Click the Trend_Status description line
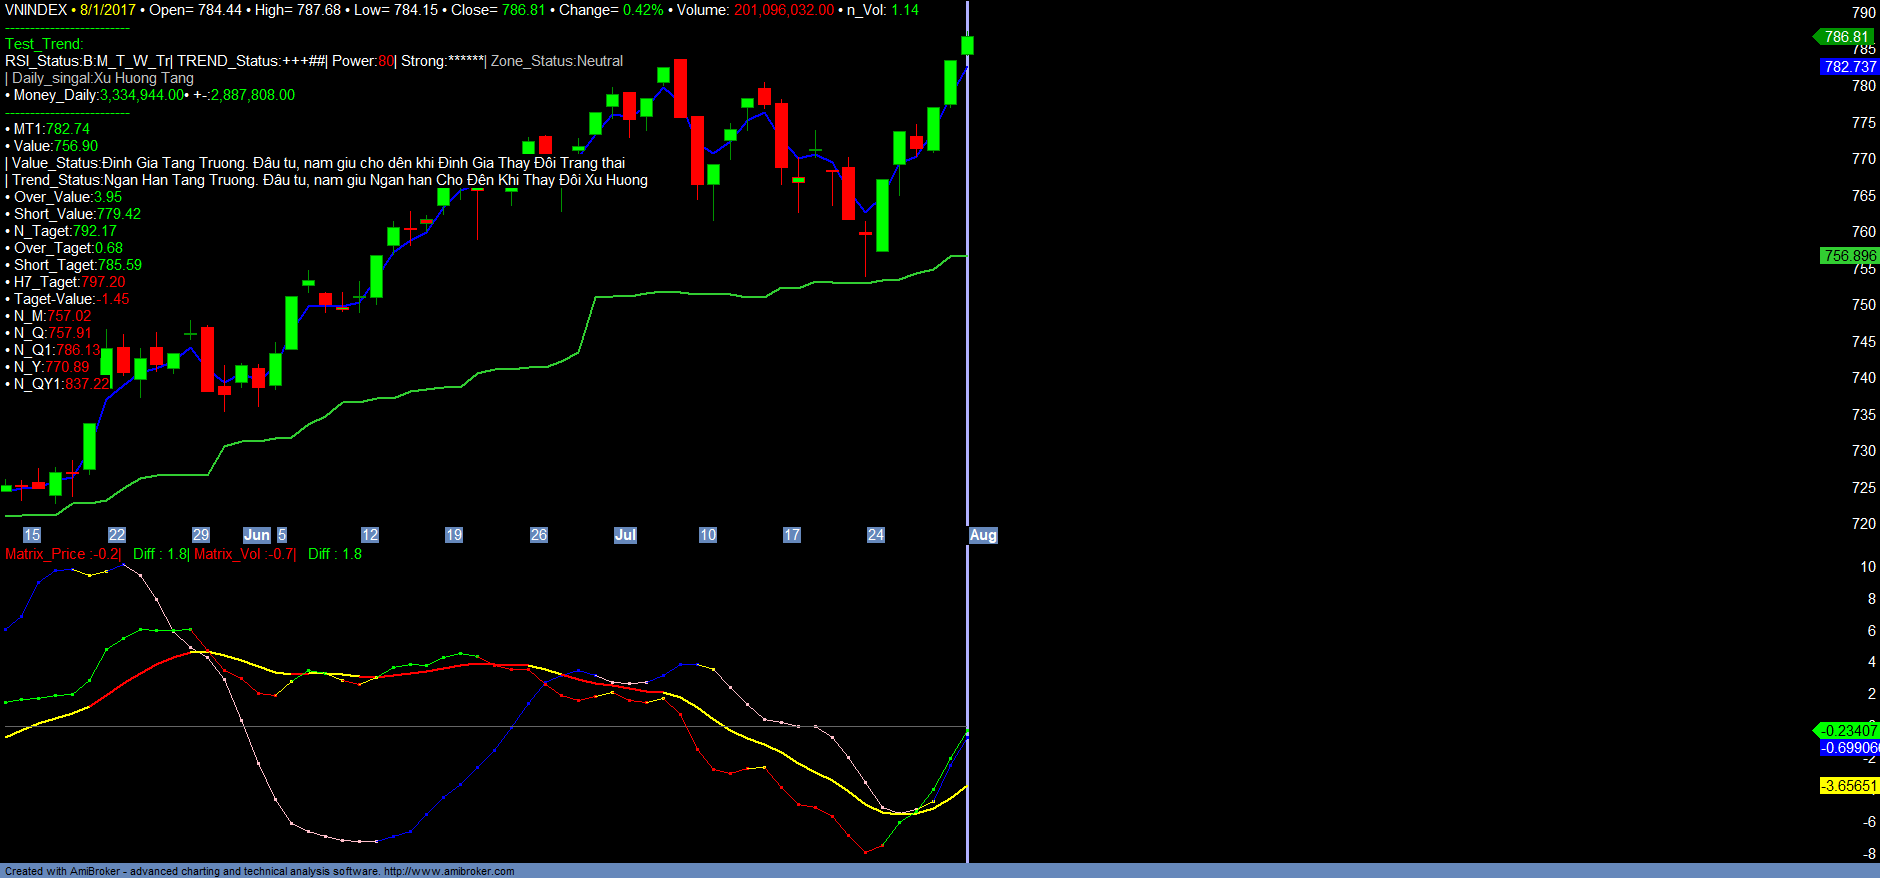 (x=329, y=180)
